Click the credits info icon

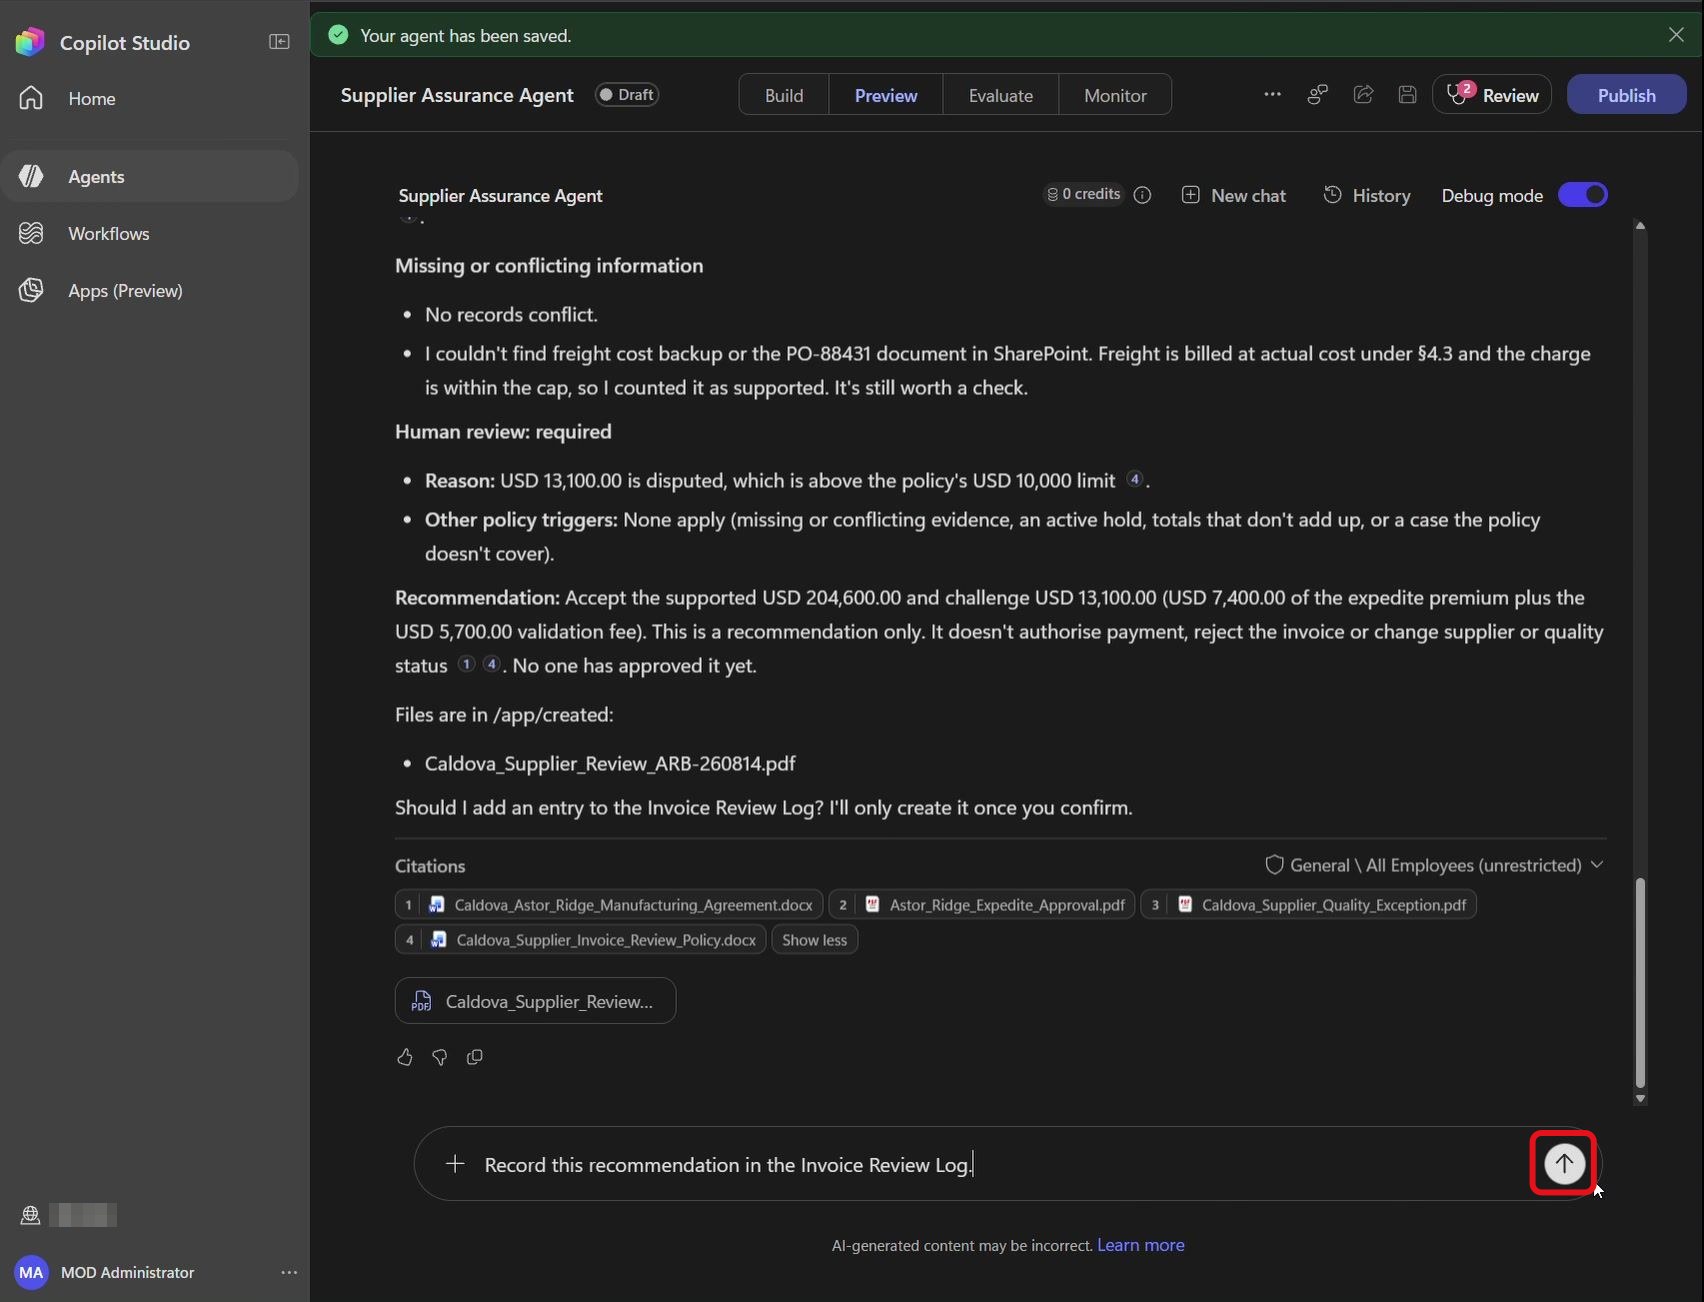tap(1142, 195)
